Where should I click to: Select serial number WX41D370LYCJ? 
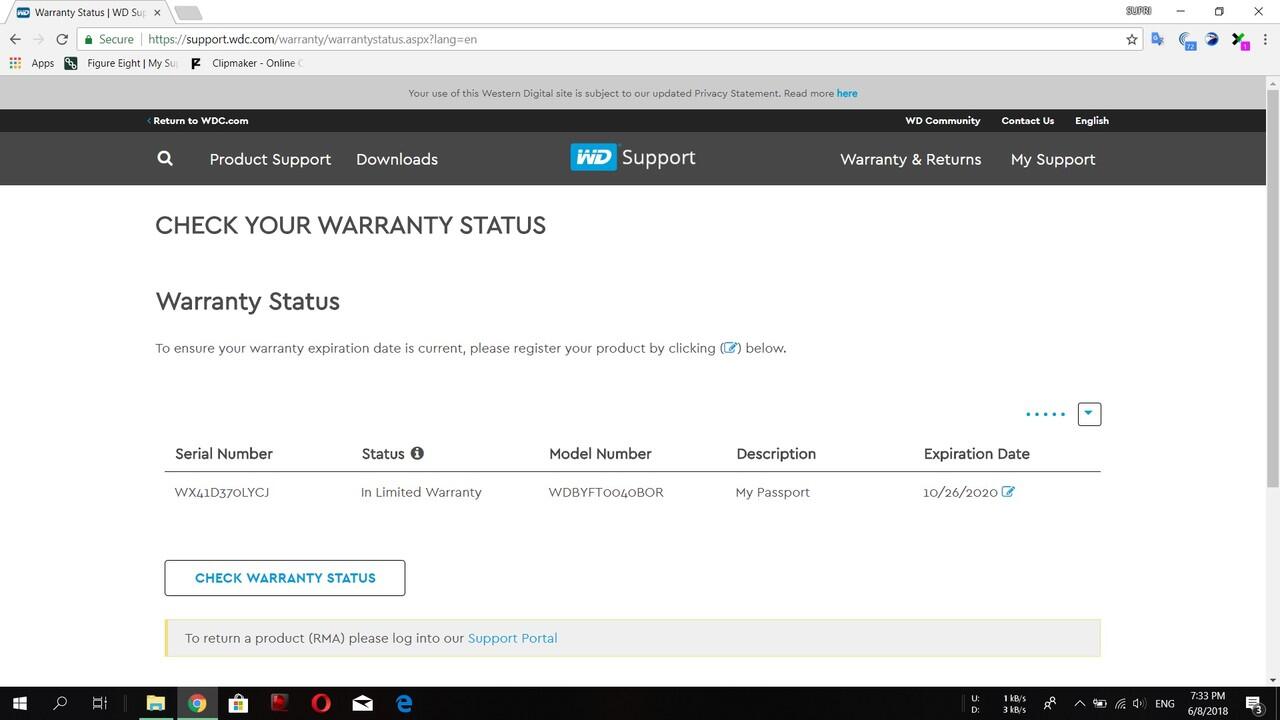[x=222, y=492]
